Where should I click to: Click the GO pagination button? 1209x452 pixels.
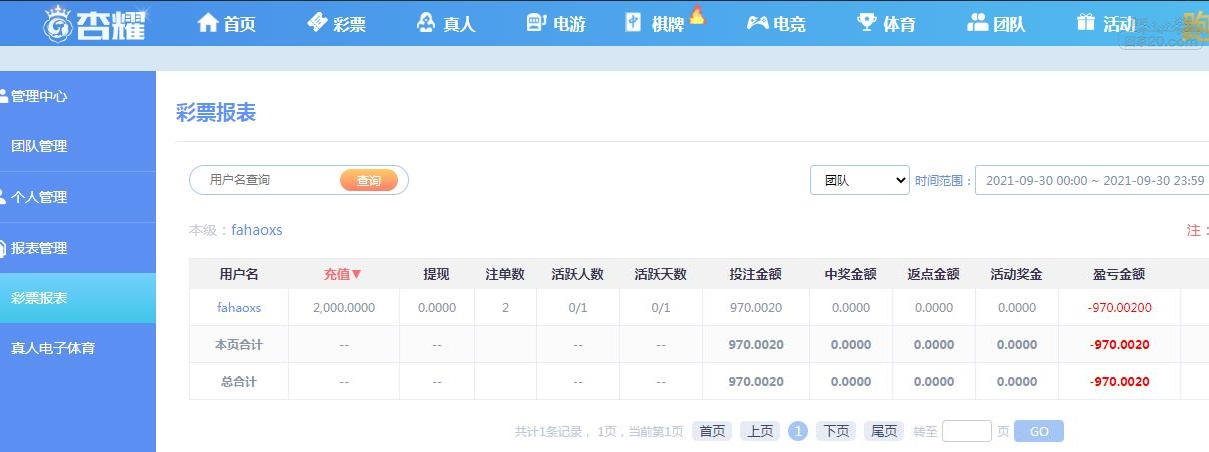click(x=1039, y=431)
